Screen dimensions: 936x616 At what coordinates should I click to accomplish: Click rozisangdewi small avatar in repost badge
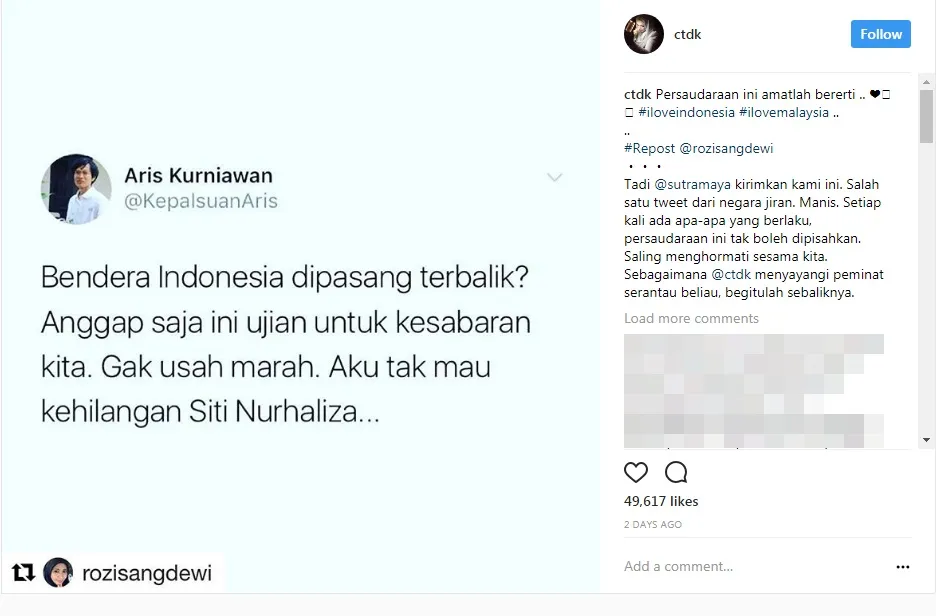[x=58, y=572]
